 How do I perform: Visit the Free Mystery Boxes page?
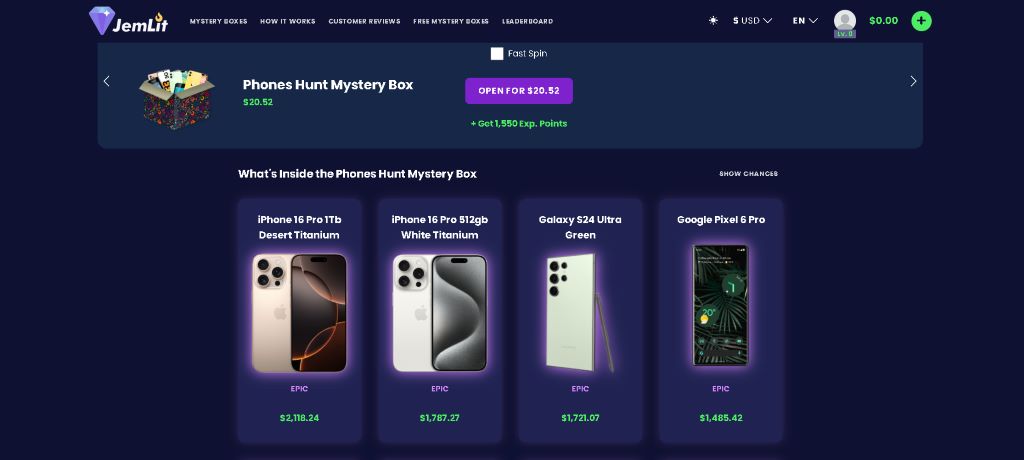tap(451, 22)
